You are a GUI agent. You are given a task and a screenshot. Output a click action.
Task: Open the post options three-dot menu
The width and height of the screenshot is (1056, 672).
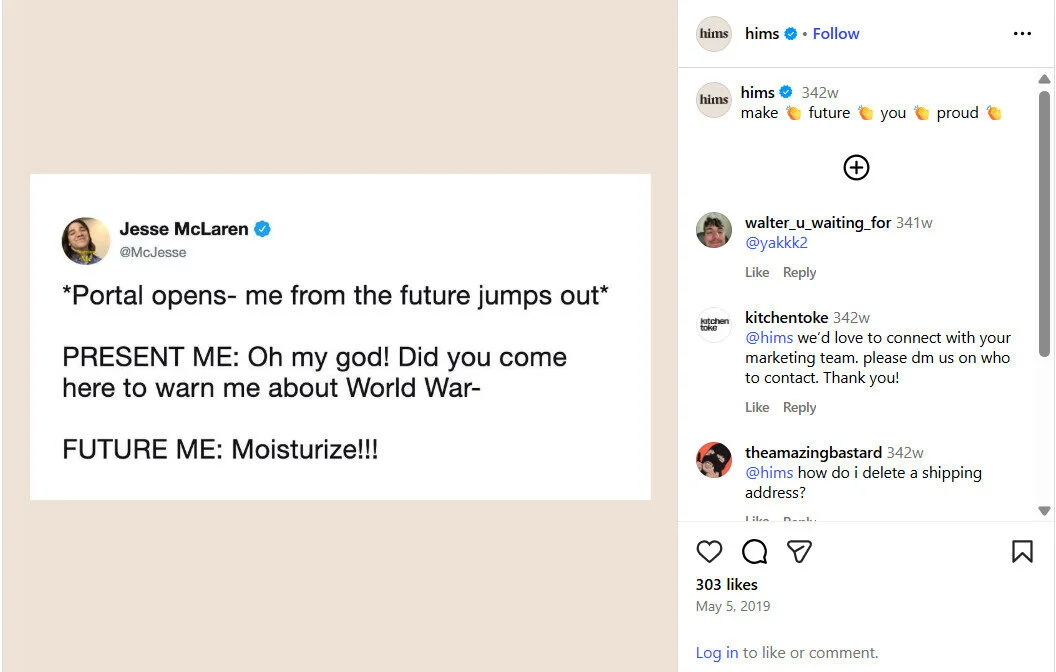(1022, 33)
